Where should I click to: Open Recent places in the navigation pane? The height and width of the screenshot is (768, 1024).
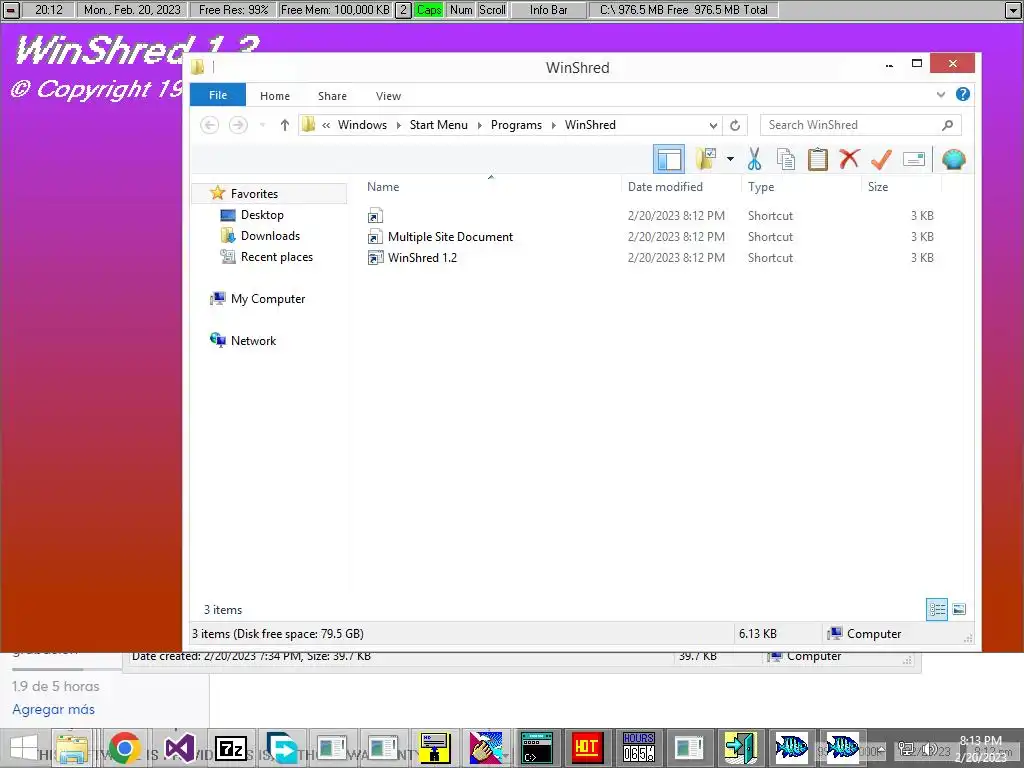pyautogui.click(x=277, y=257)
